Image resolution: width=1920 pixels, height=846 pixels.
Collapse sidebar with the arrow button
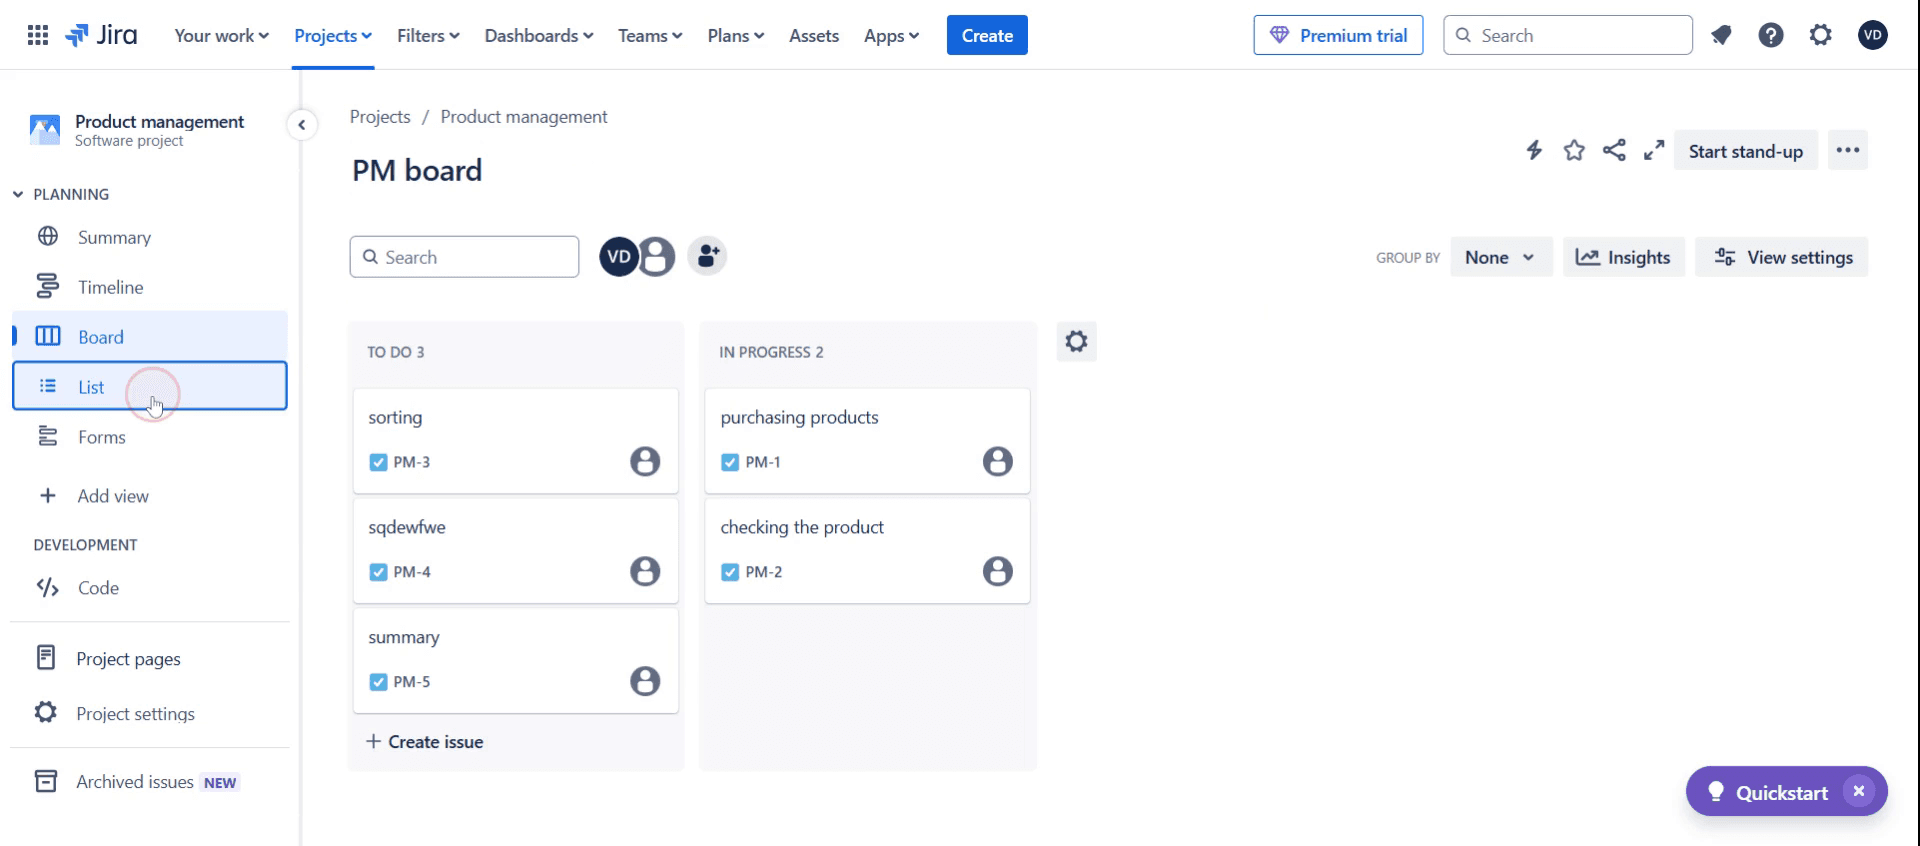click(x=302, y=125)
